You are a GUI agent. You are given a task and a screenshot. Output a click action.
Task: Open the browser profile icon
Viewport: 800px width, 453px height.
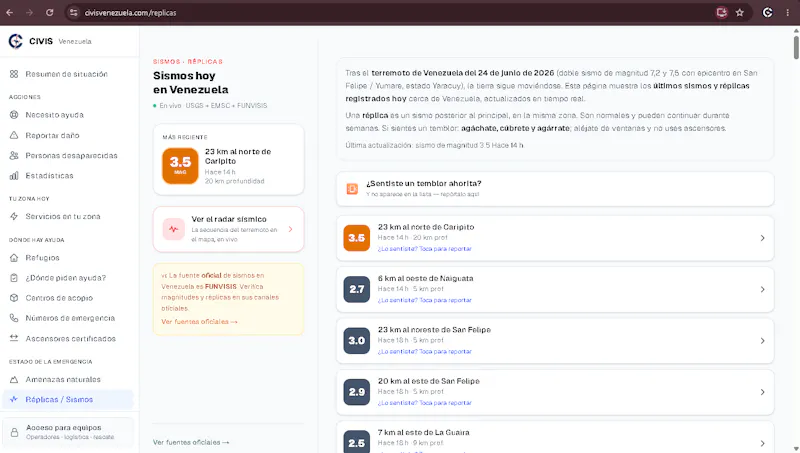coord(767,13)
